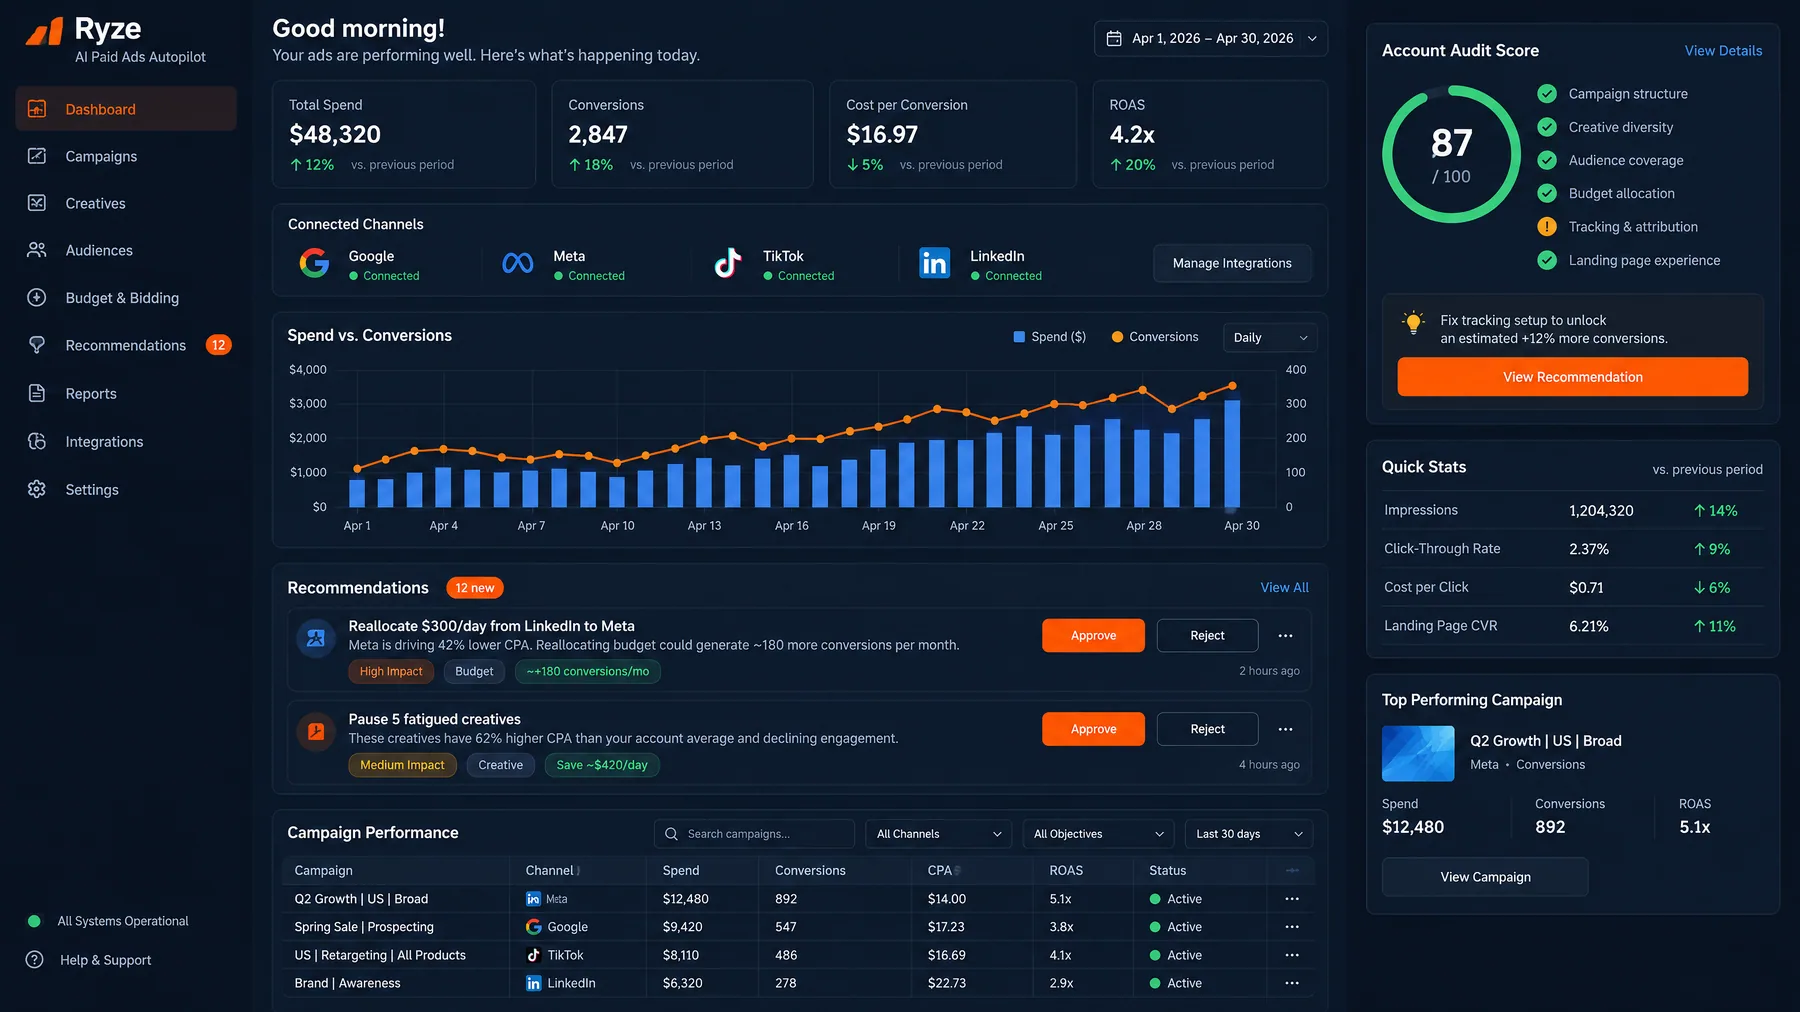Click the 12 new recommendations badge
The image size is (1800, 1012).
(x=475, y=588)
